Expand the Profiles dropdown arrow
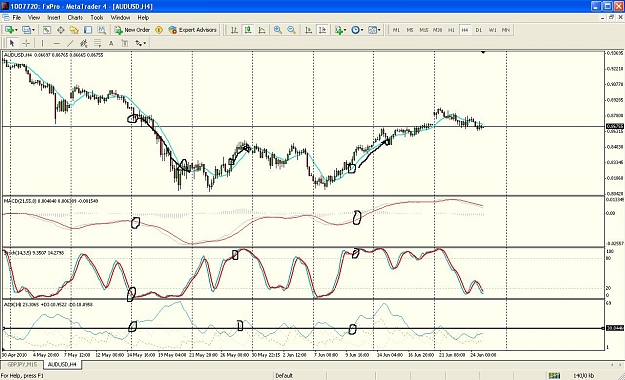This screenshot has height=380, width=625. 33,30
